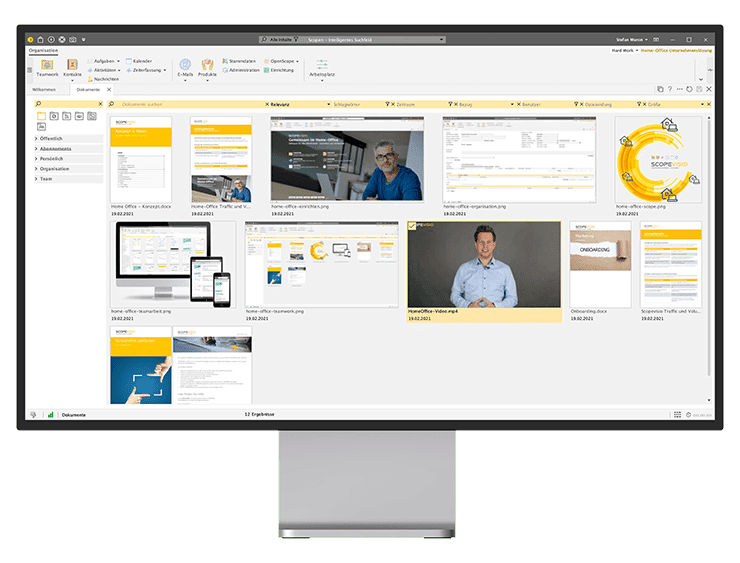
Task: Open the Onboarding.docx thumbnail
Action: click(x=600, y=264)
